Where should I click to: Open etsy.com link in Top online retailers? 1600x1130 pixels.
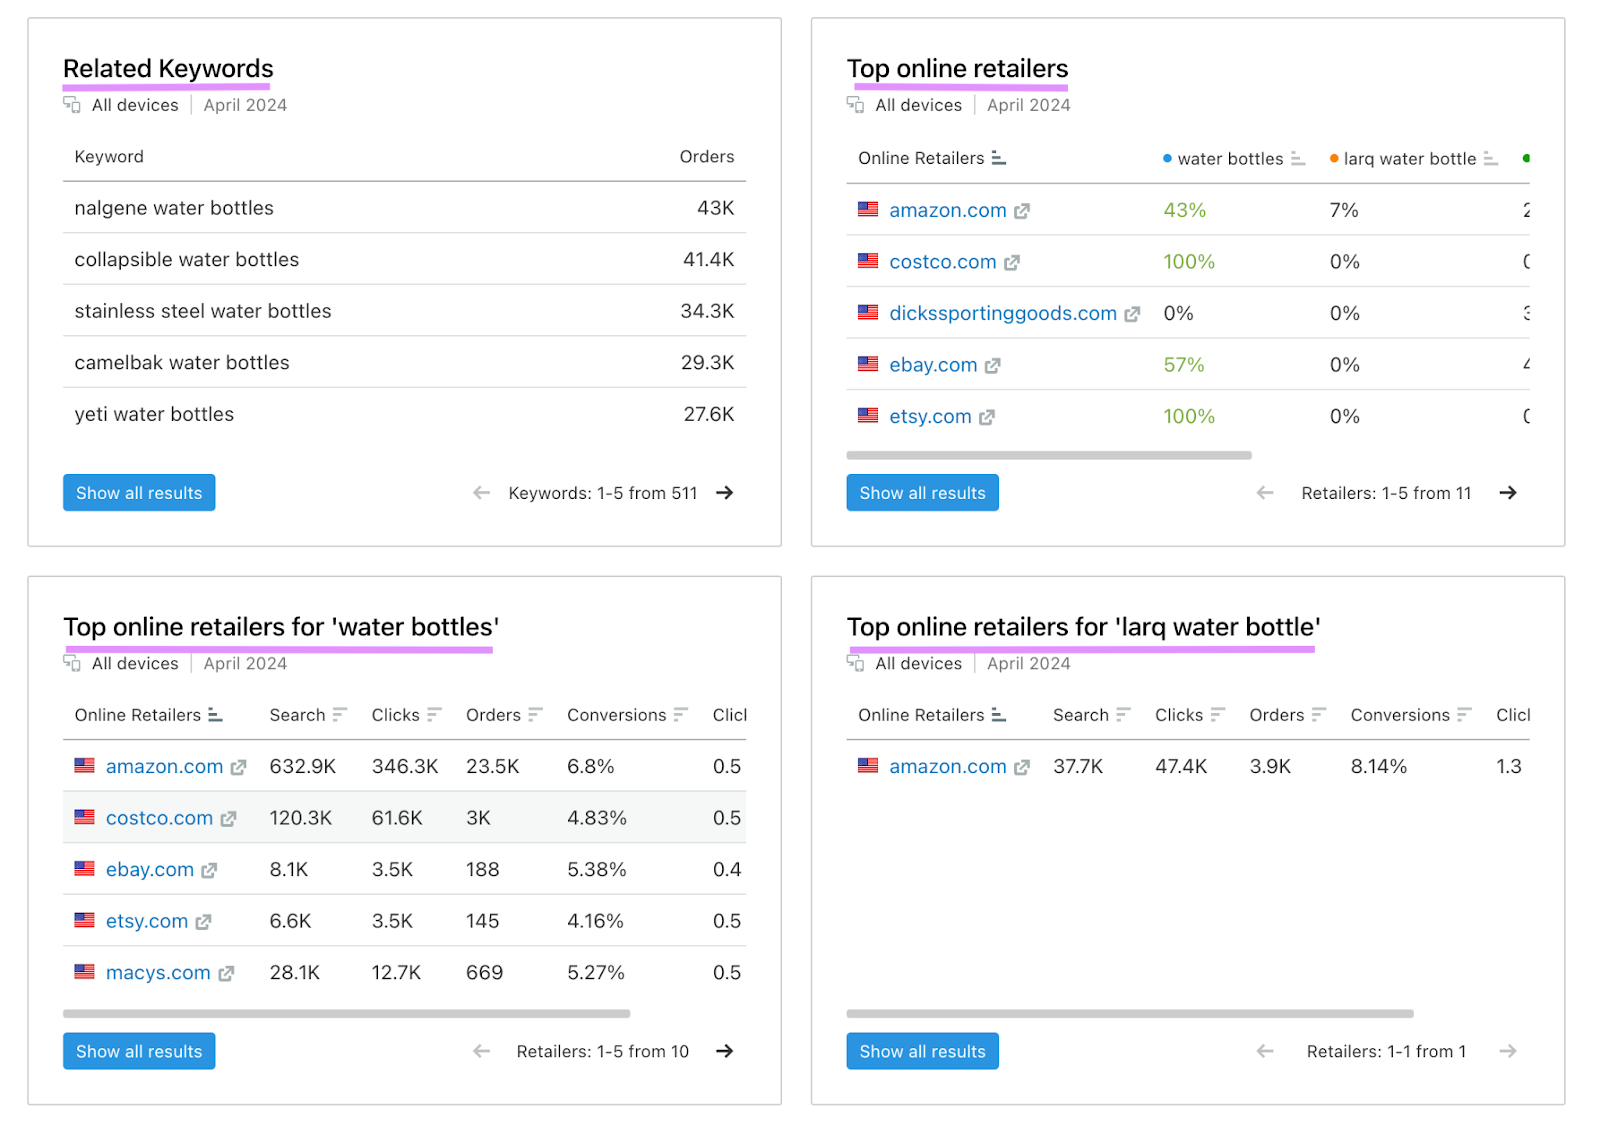coord(930,417)
